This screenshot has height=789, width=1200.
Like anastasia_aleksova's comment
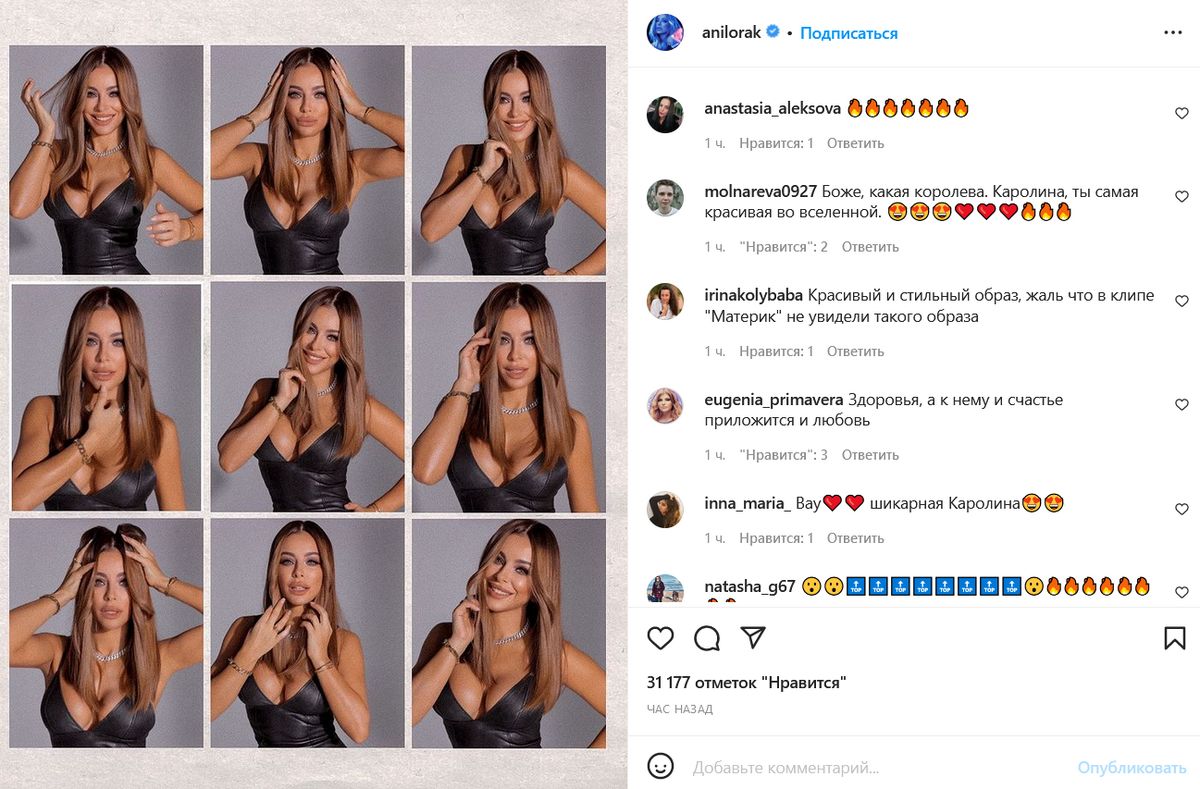(x=1182, y=113)
